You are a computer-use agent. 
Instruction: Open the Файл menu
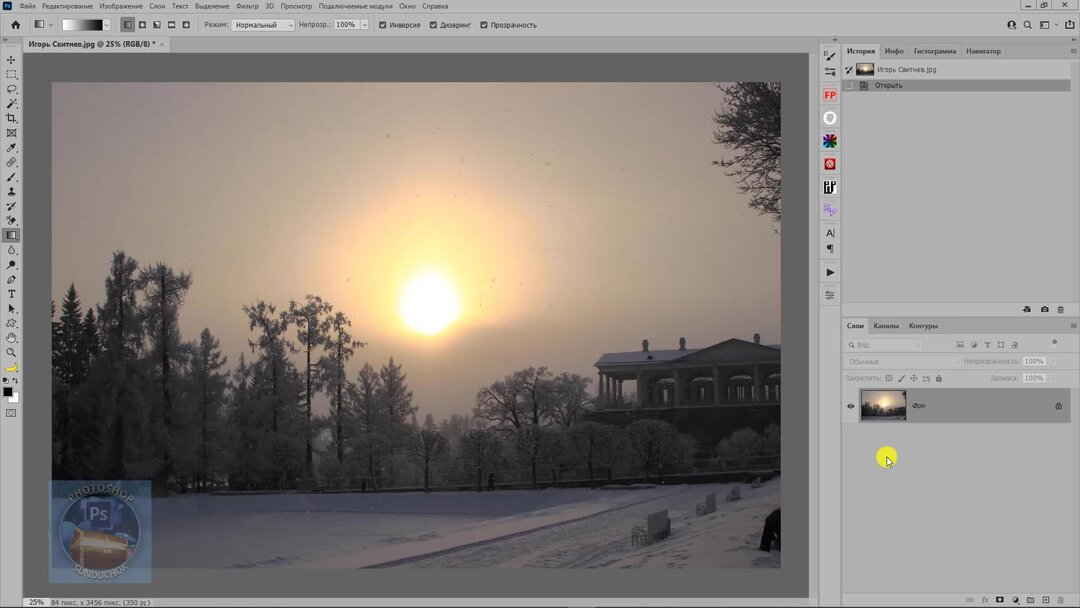click(28, 6)
